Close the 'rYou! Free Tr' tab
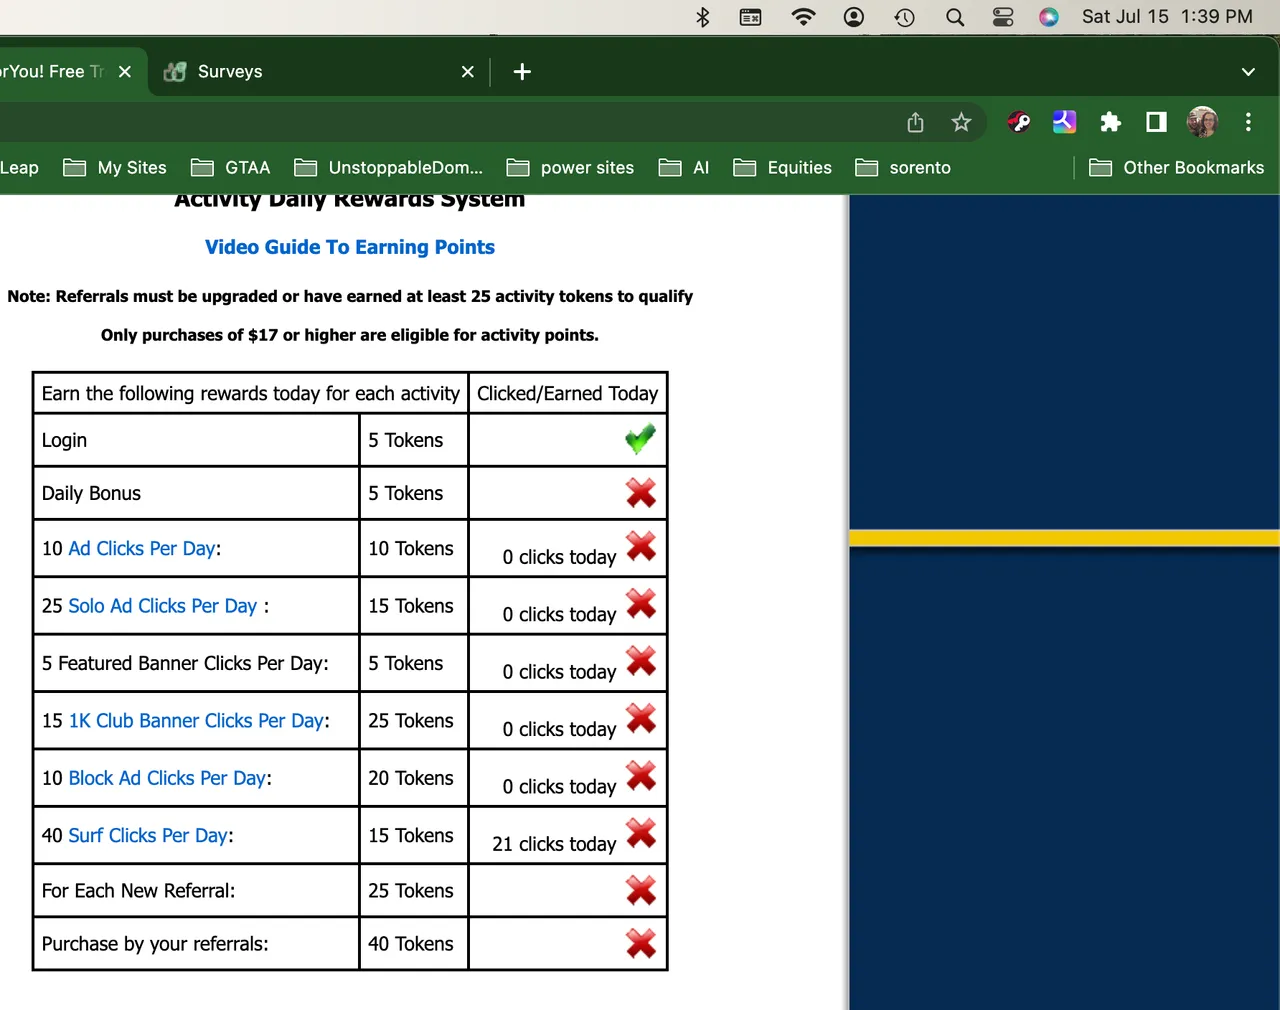The width and height of the screenshot is (1280, 1010). pos(124,72)
